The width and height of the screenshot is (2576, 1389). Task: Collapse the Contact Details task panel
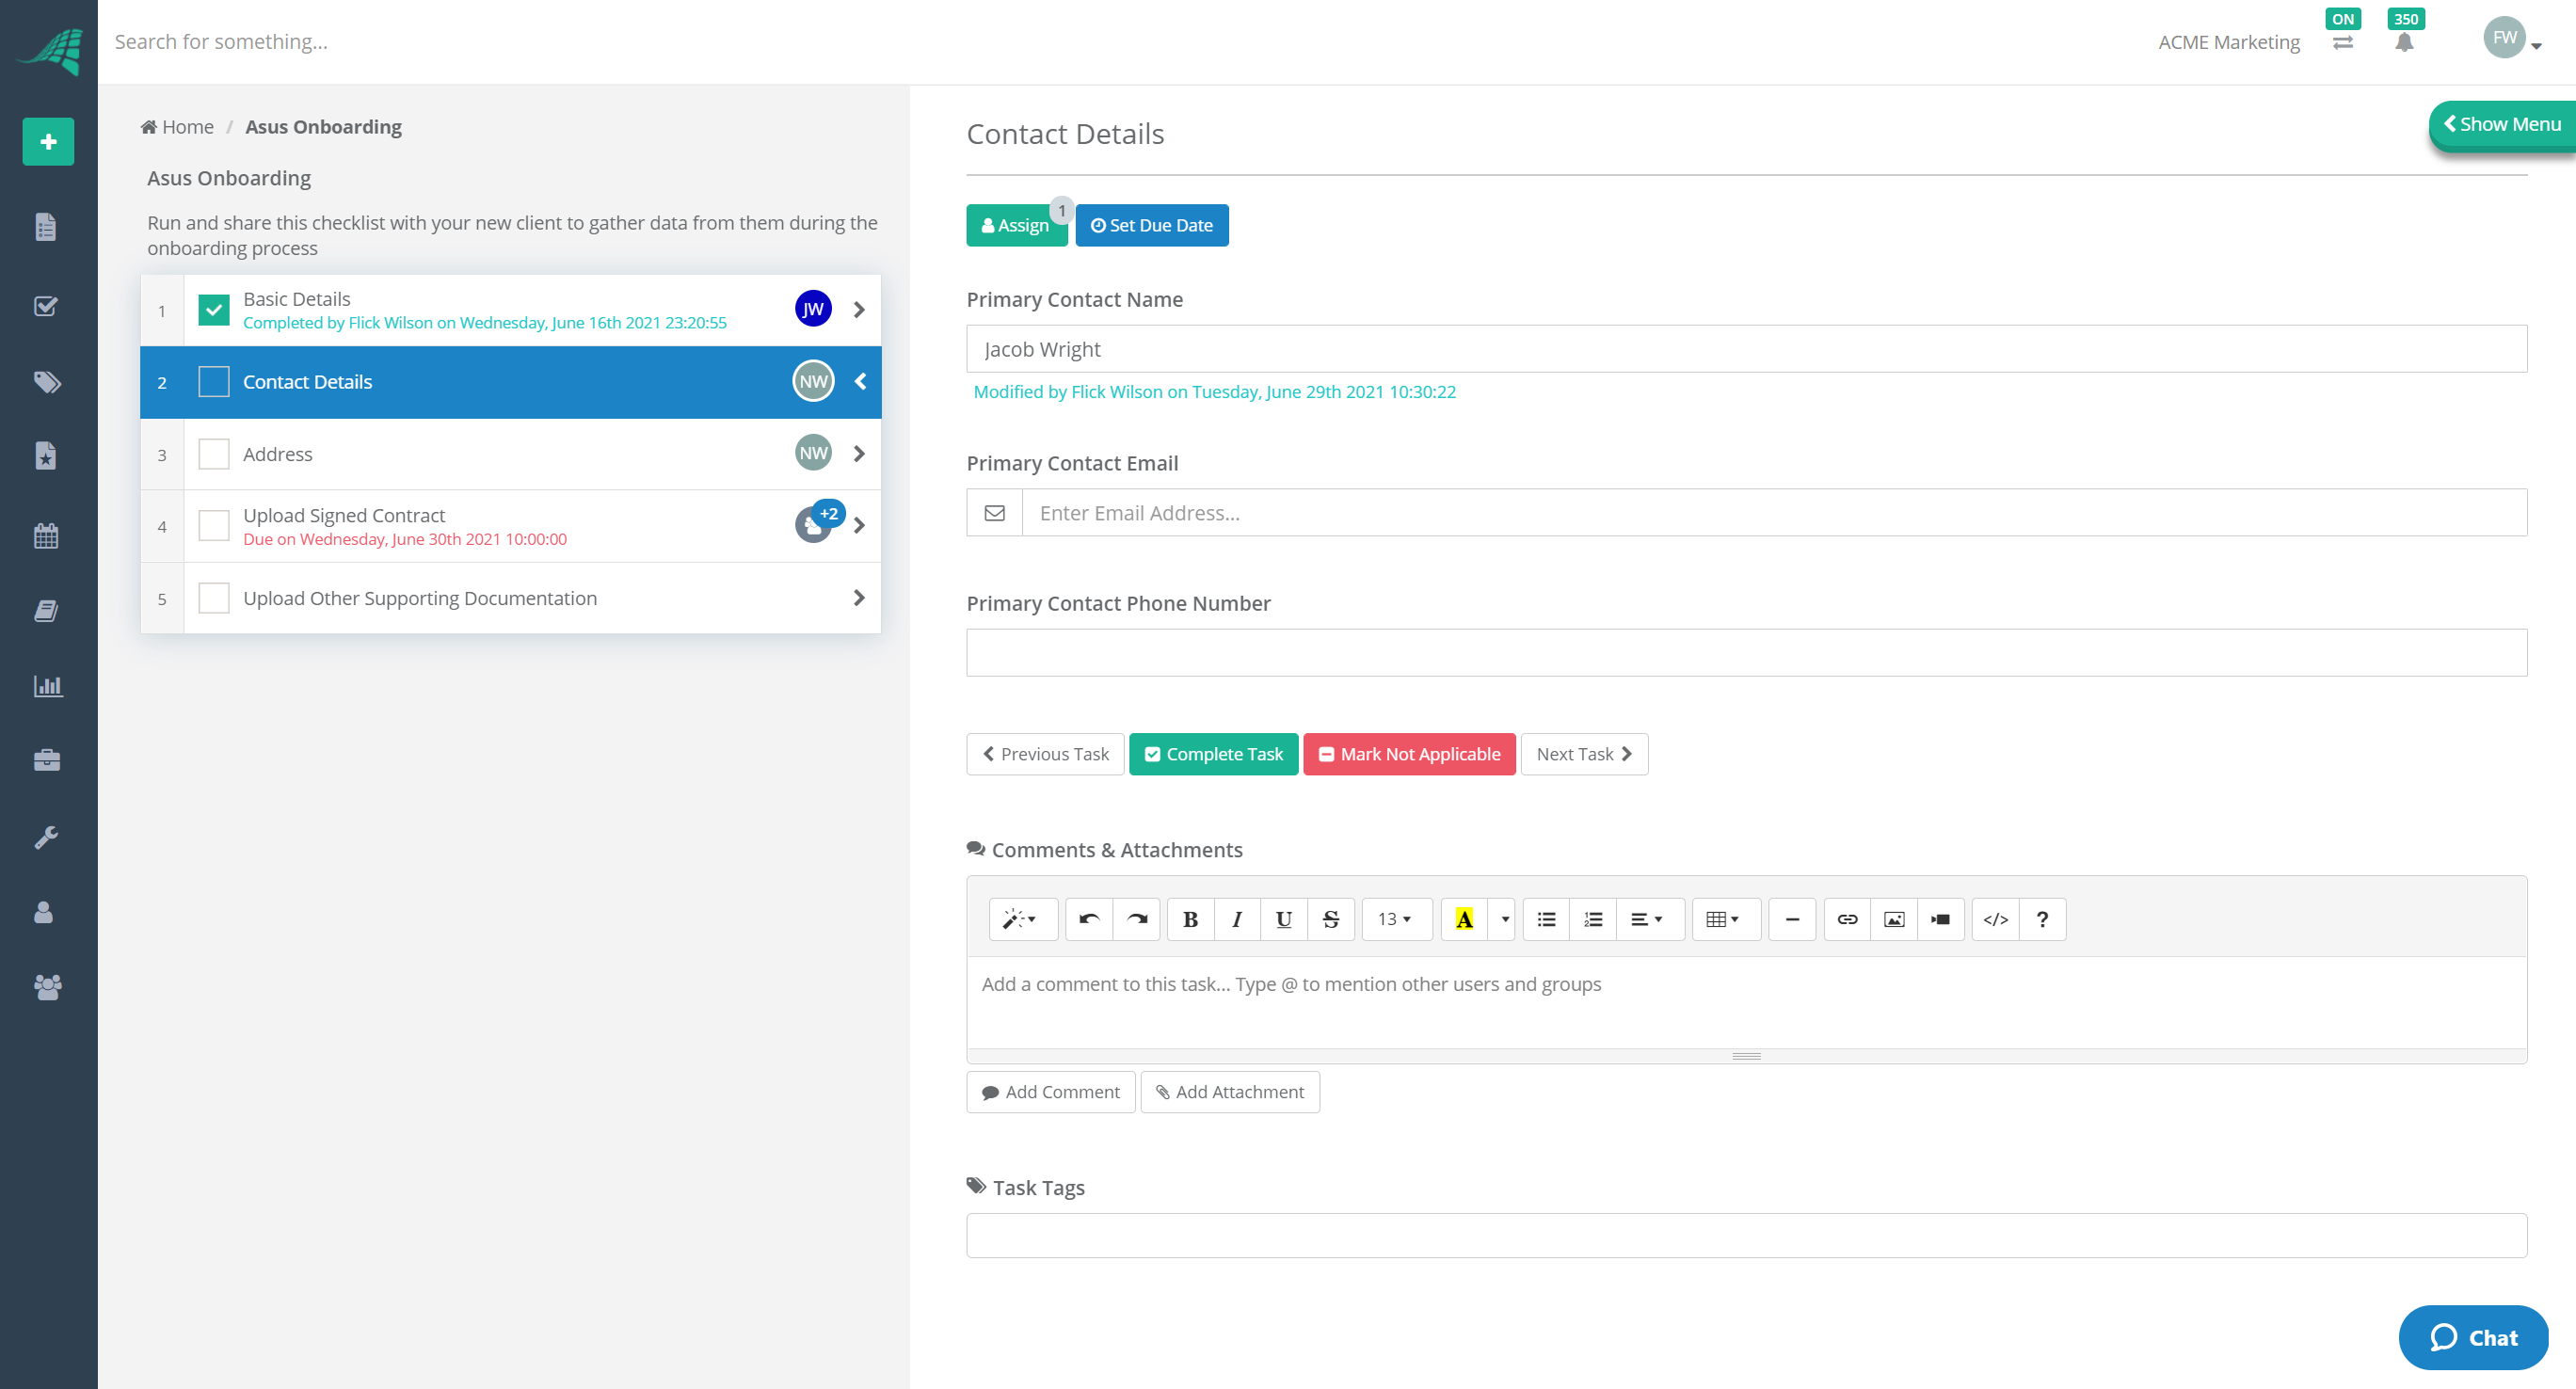point(860,381)
